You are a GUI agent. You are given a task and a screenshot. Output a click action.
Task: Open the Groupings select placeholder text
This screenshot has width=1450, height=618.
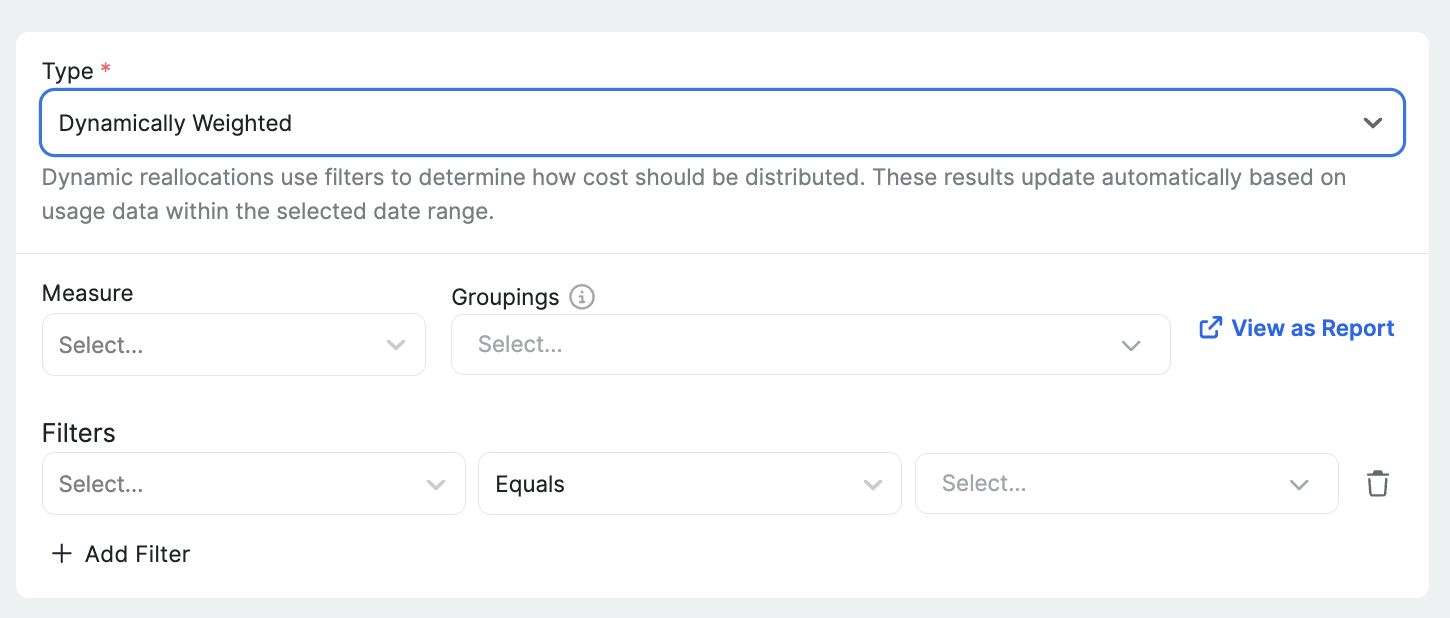(520, 345)
